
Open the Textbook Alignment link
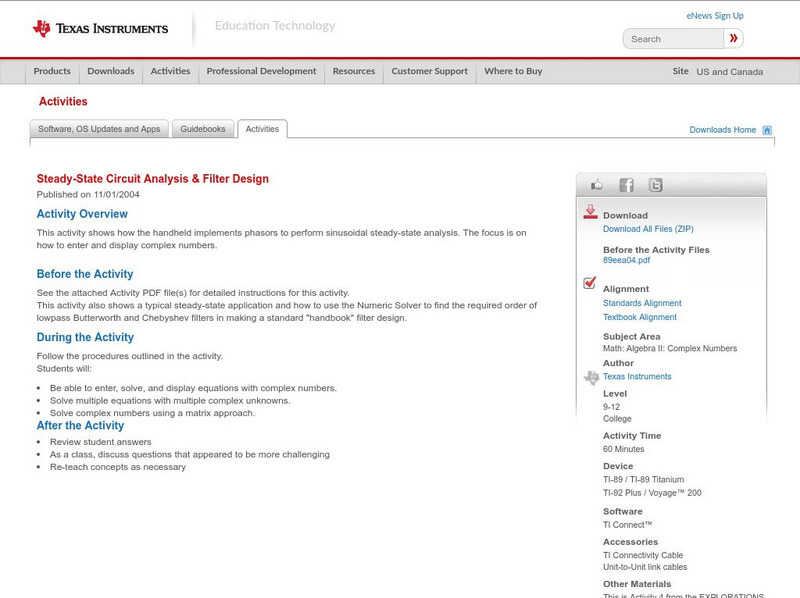click(640, 317)
